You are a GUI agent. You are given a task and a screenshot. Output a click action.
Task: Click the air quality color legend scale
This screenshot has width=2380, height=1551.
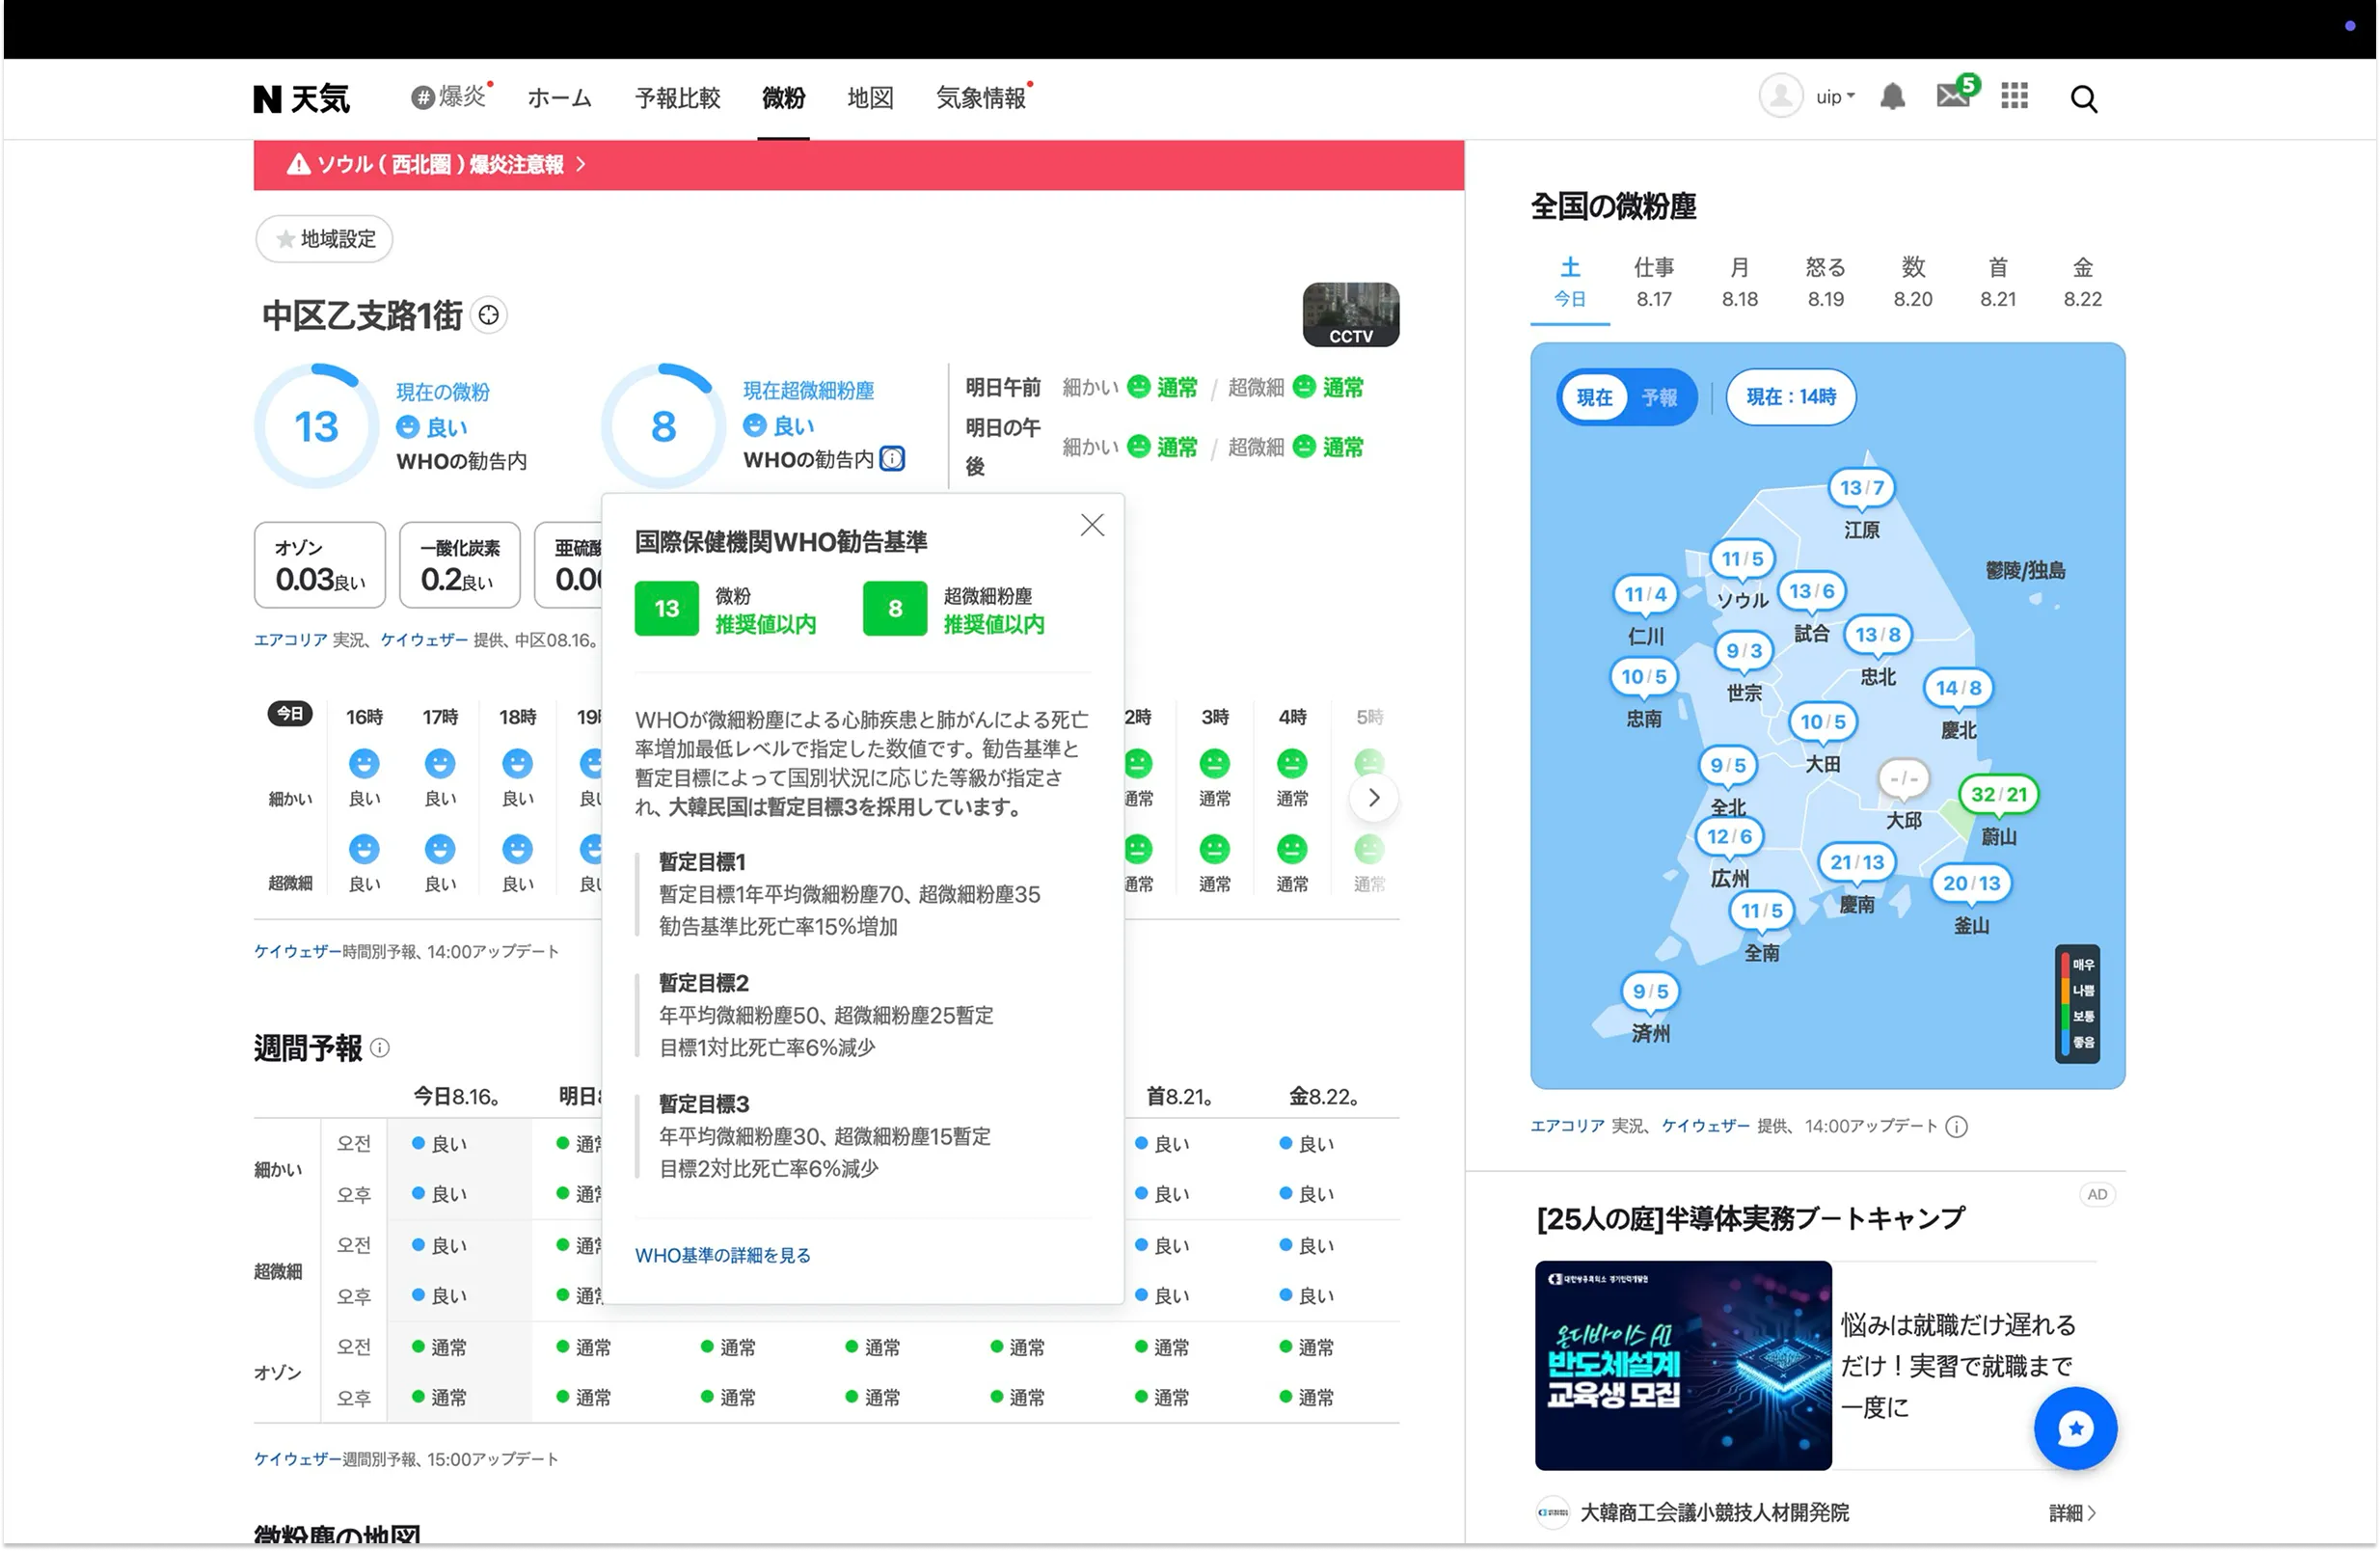click(2078, 1004)
